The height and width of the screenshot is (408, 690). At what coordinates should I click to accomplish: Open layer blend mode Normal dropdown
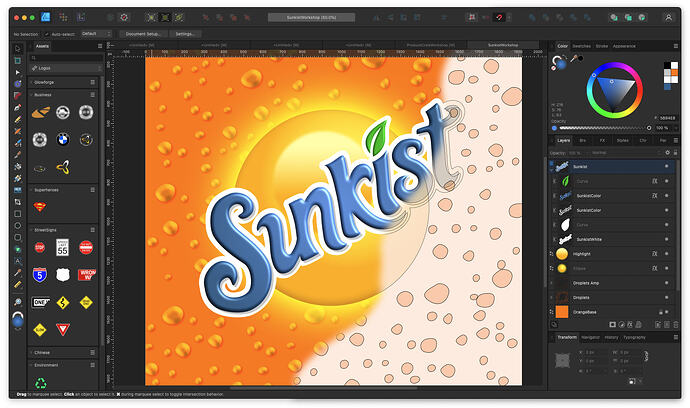point(625,153)
